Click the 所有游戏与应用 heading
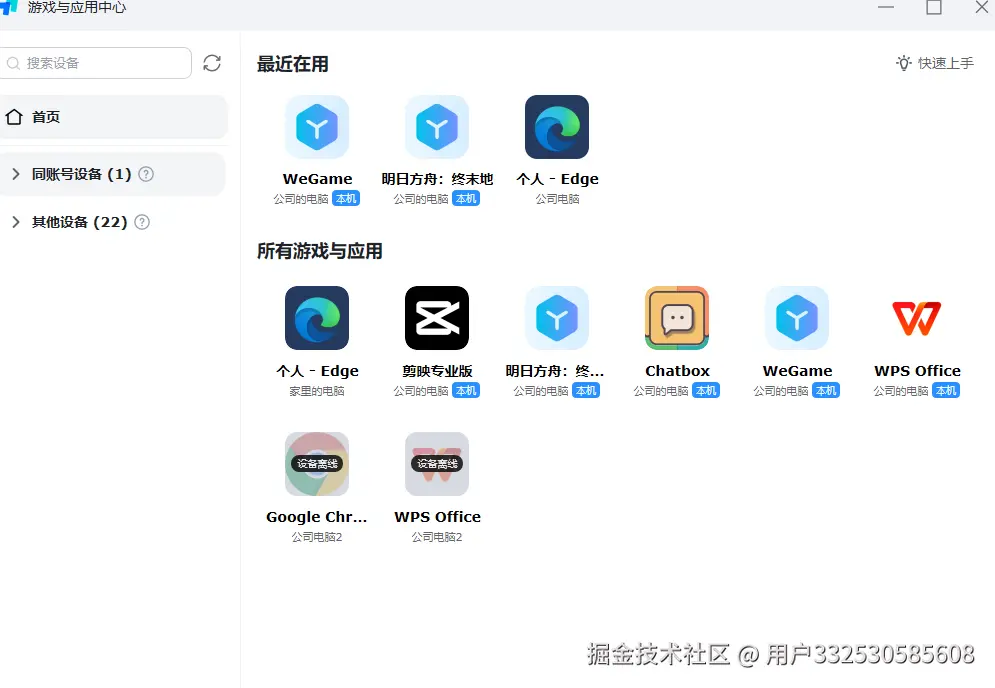995x688 pixels. tap(319, 251)
